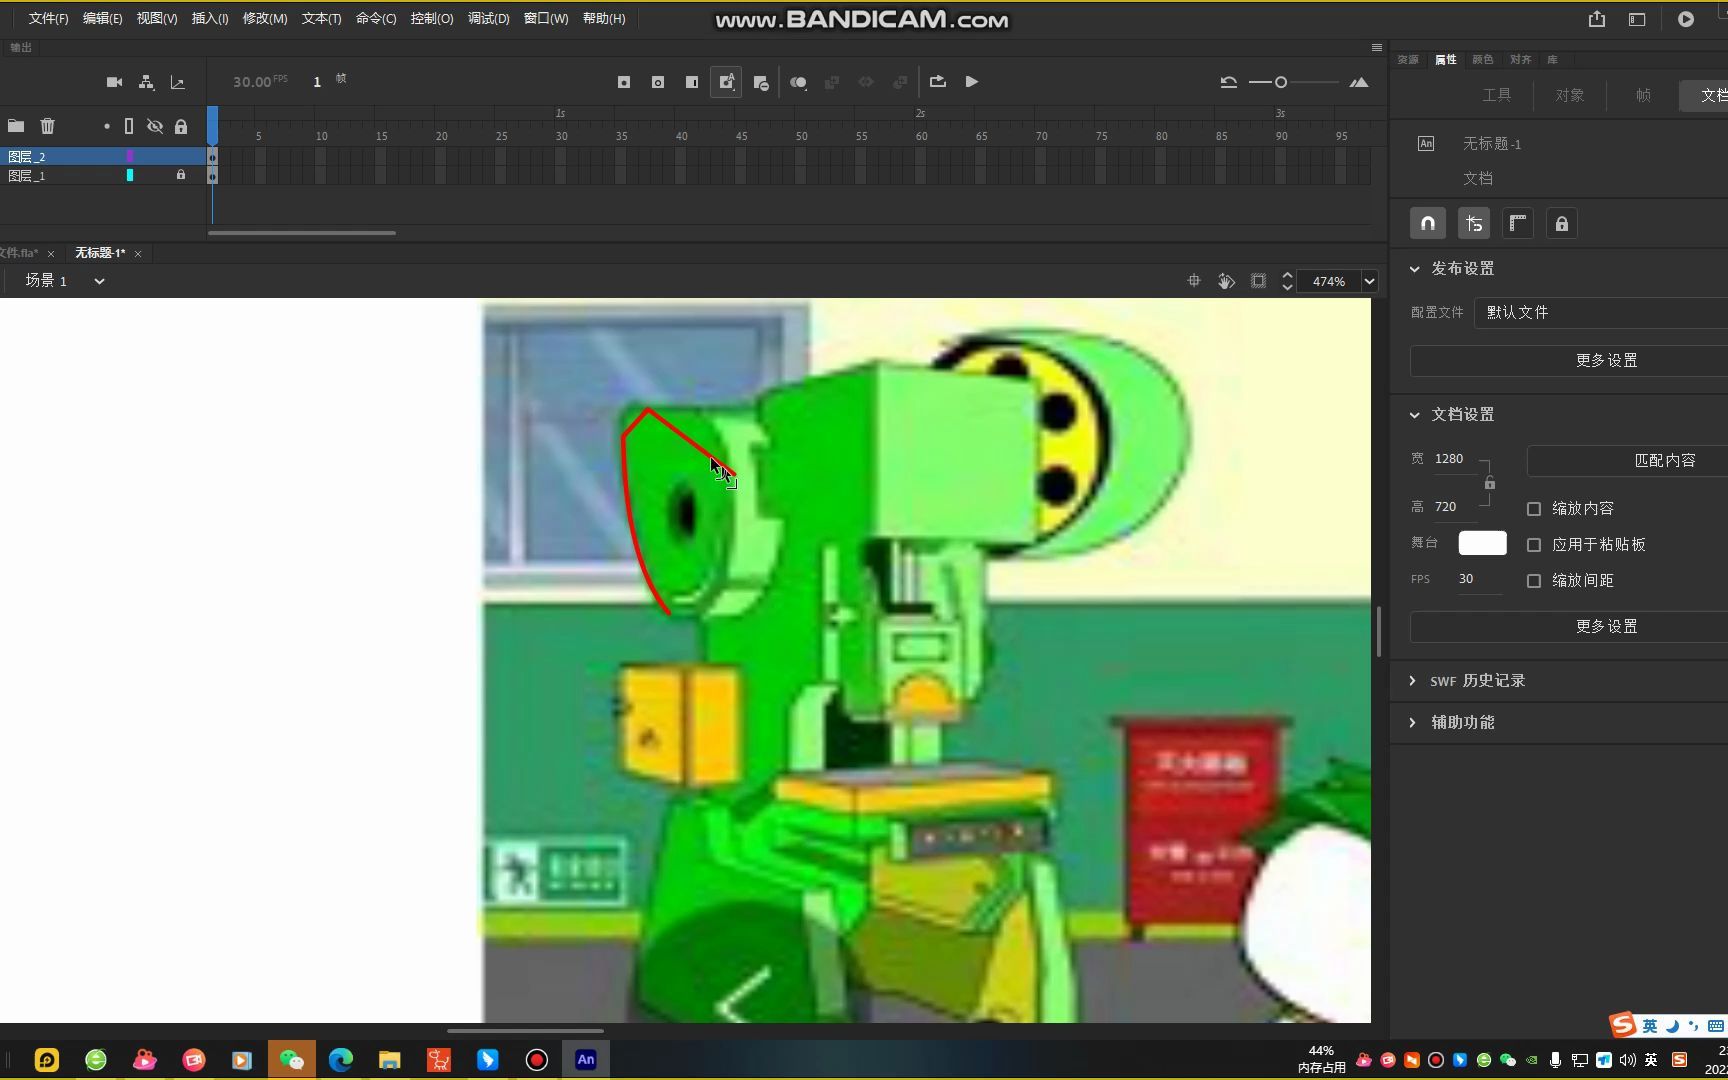The width and height of the screenshot is (1728, 1080).
Task: Toggle the rulers button in properties
Action: [x=1518, y=223]
